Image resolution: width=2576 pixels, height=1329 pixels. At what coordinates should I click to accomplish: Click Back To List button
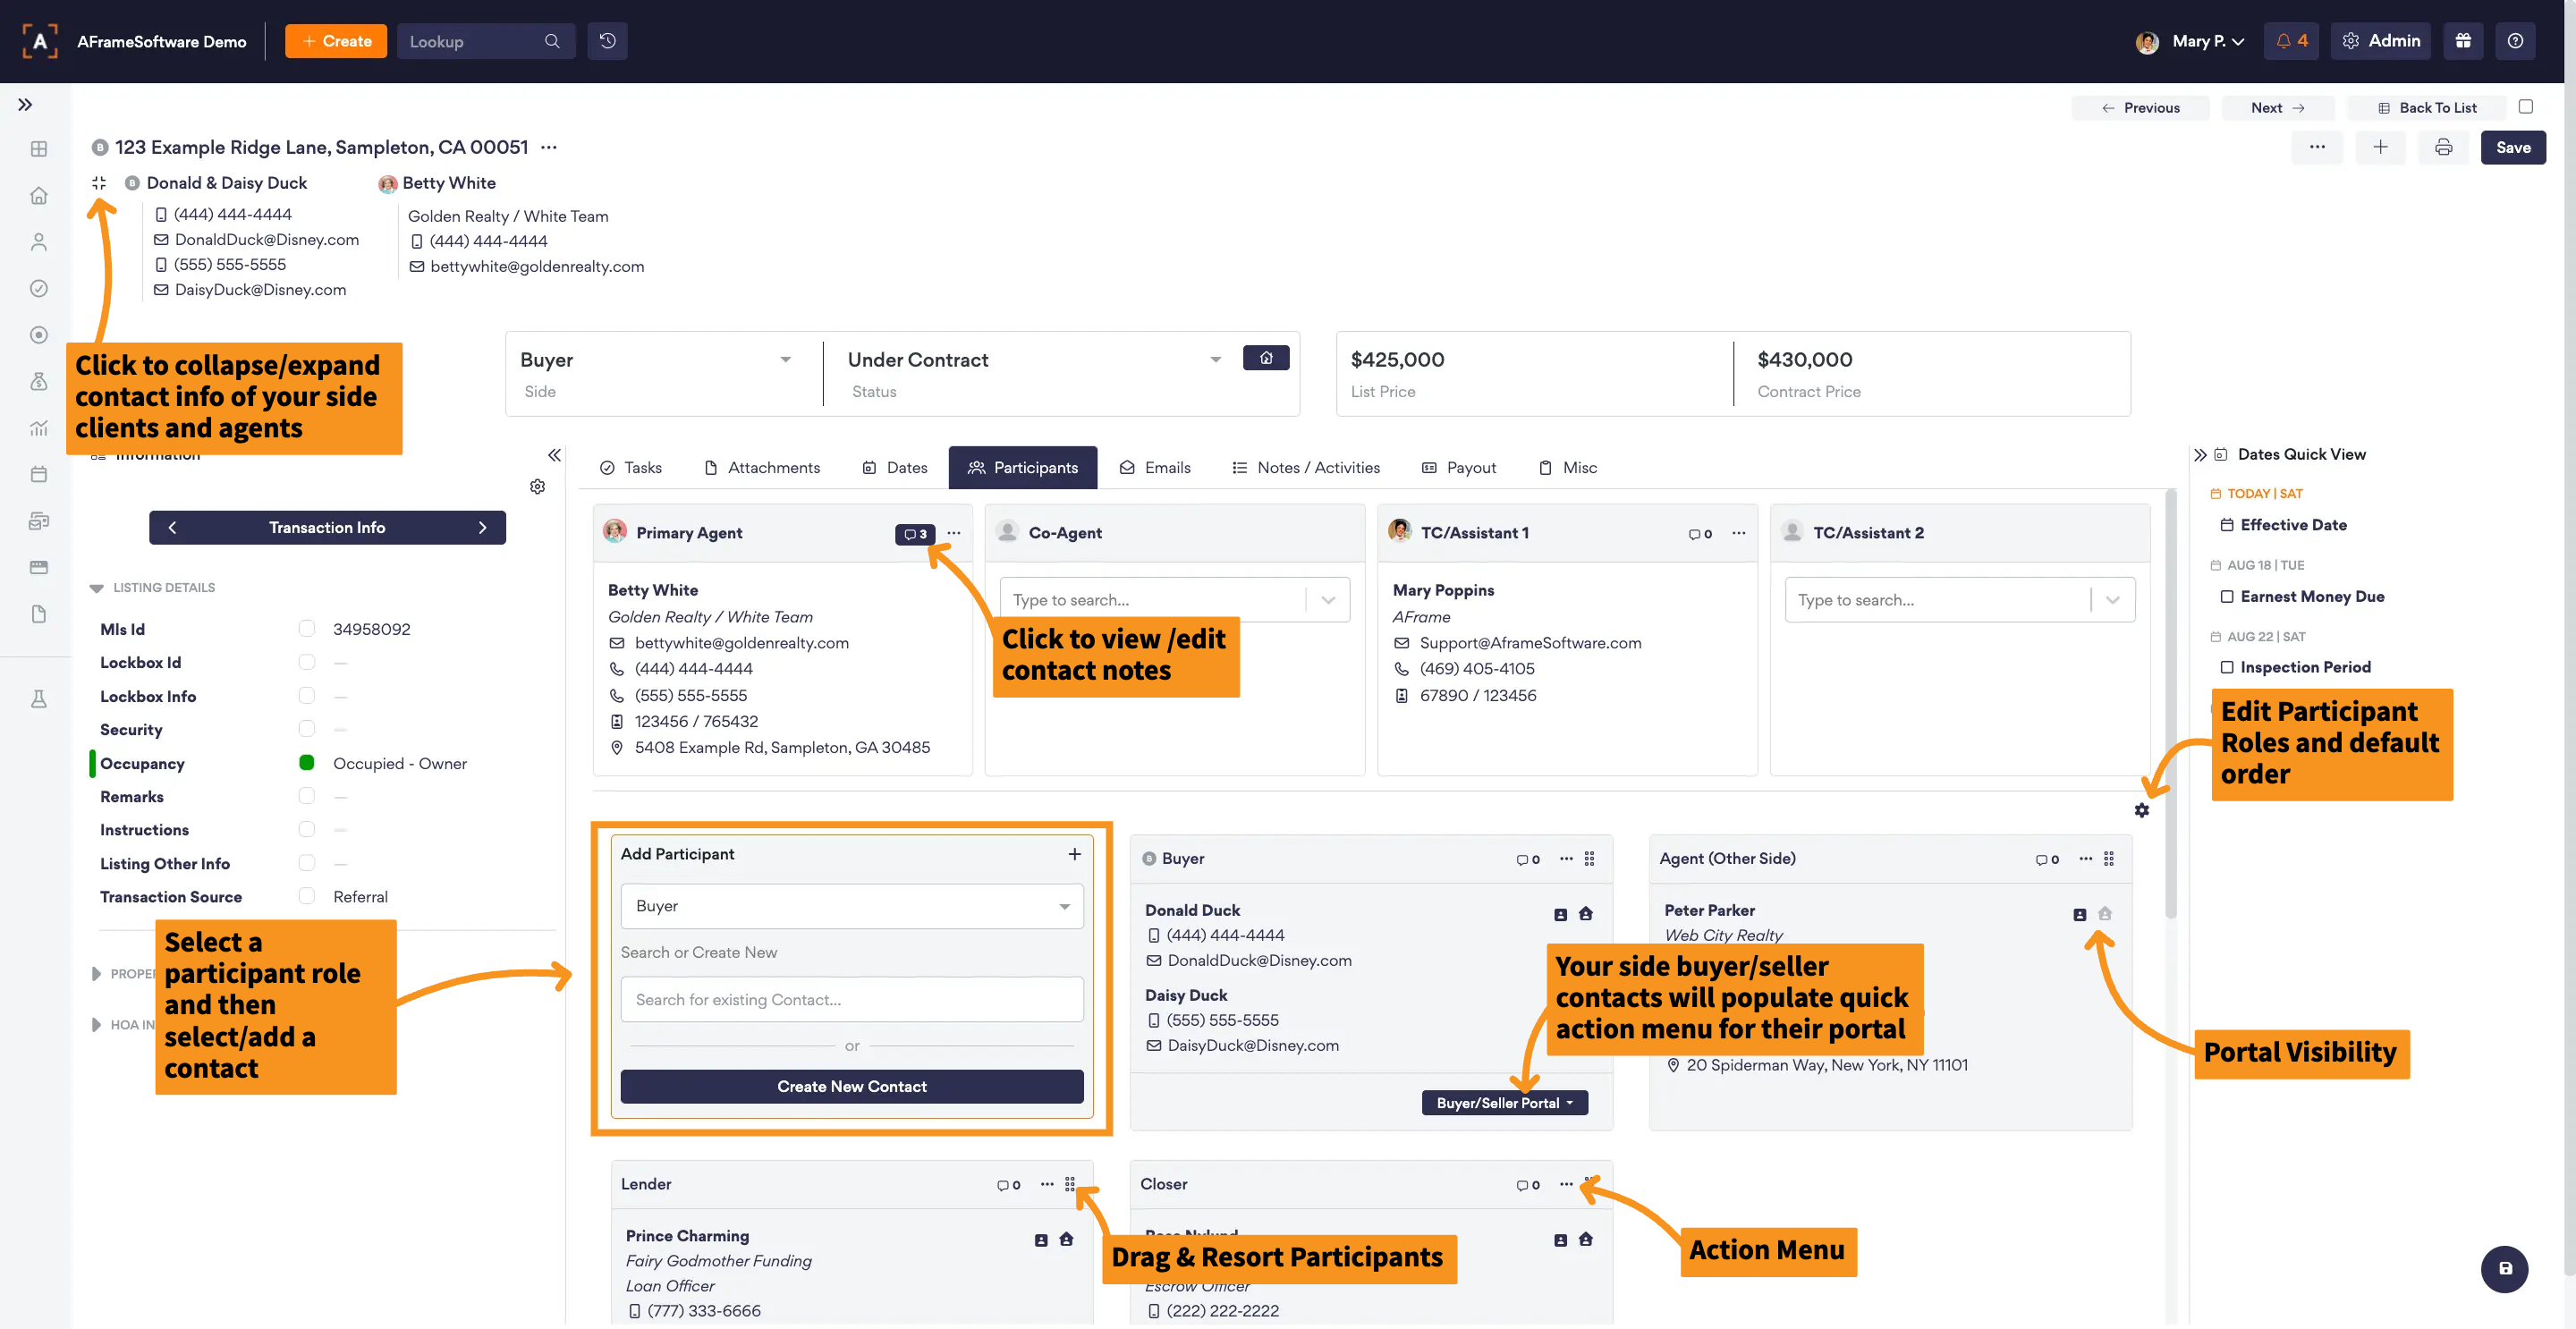2426,108
